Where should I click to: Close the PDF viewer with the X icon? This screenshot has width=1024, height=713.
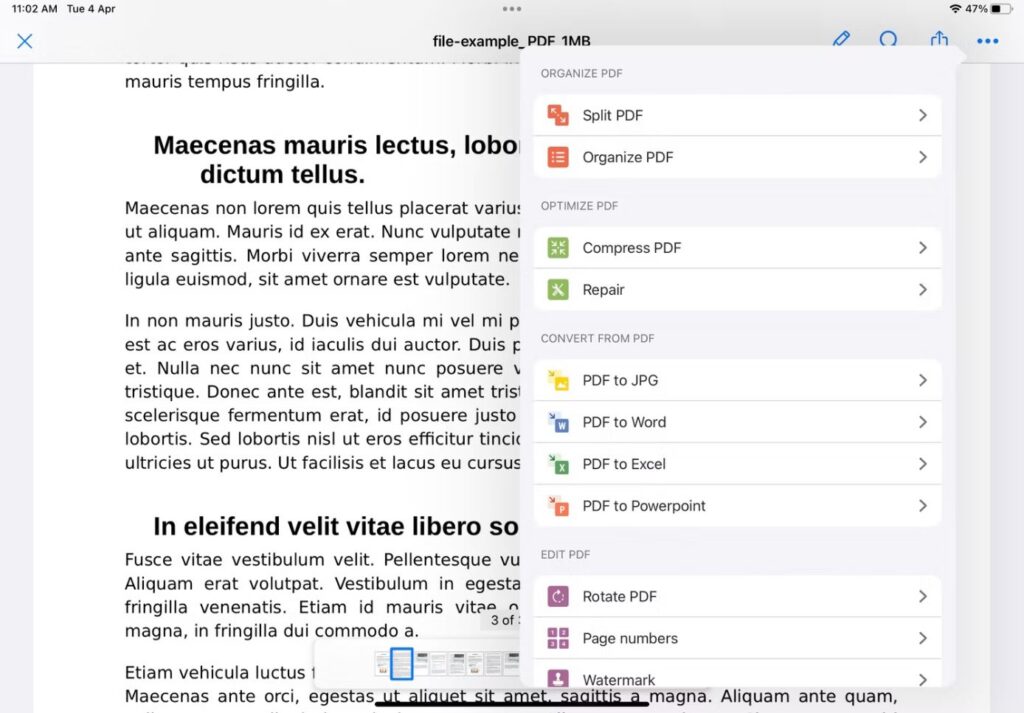[25, 41]
